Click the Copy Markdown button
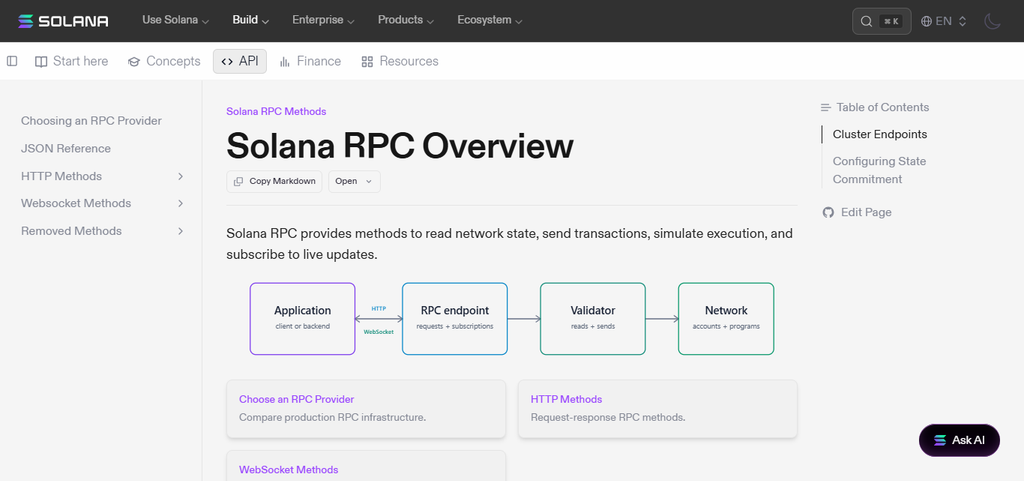Viewport: 1024px width, 481px height. (x=274, y=181)
